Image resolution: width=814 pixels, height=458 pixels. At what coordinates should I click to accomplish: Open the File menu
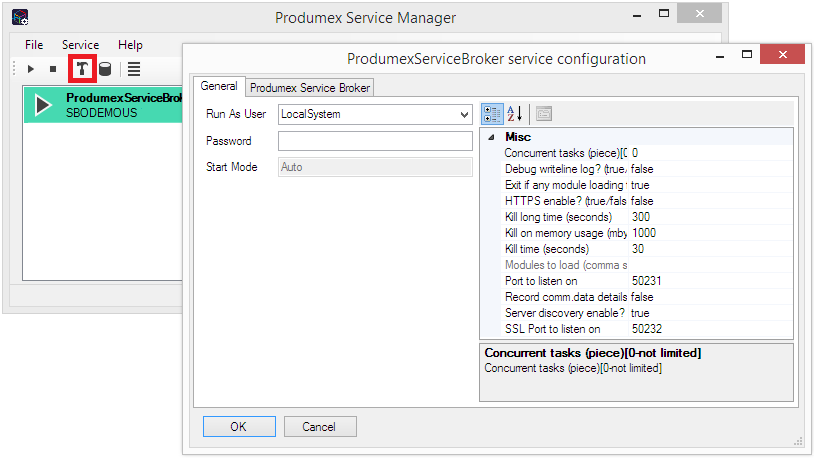click(x=34, y=45)
